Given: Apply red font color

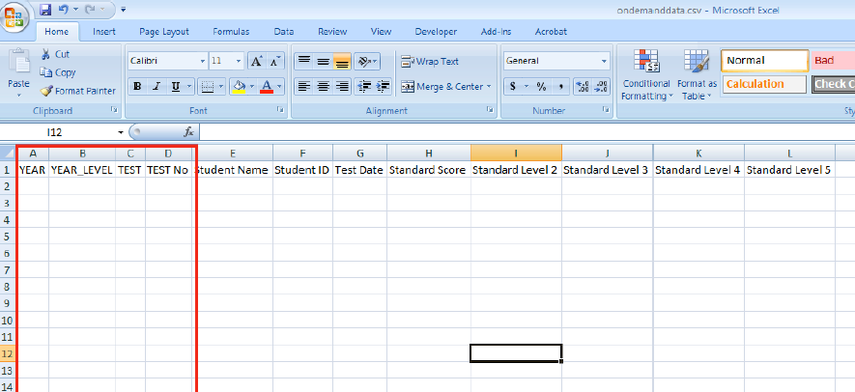Looking at the screenshot, I should pyautogui.click(x=267, y=86).
